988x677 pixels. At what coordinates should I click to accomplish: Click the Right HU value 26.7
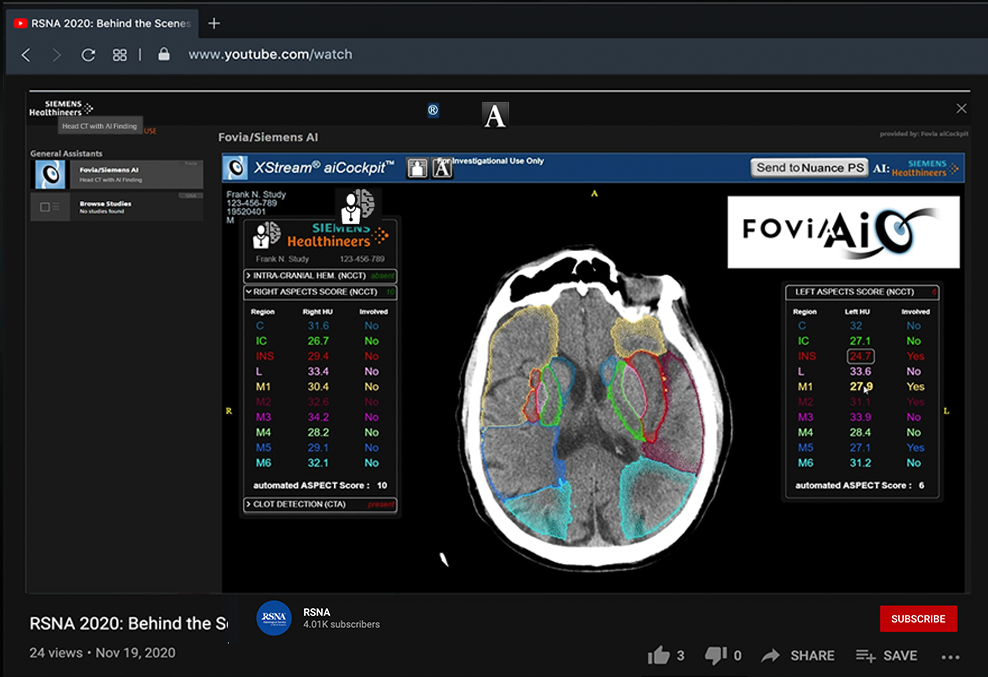(x=318, y=341)
